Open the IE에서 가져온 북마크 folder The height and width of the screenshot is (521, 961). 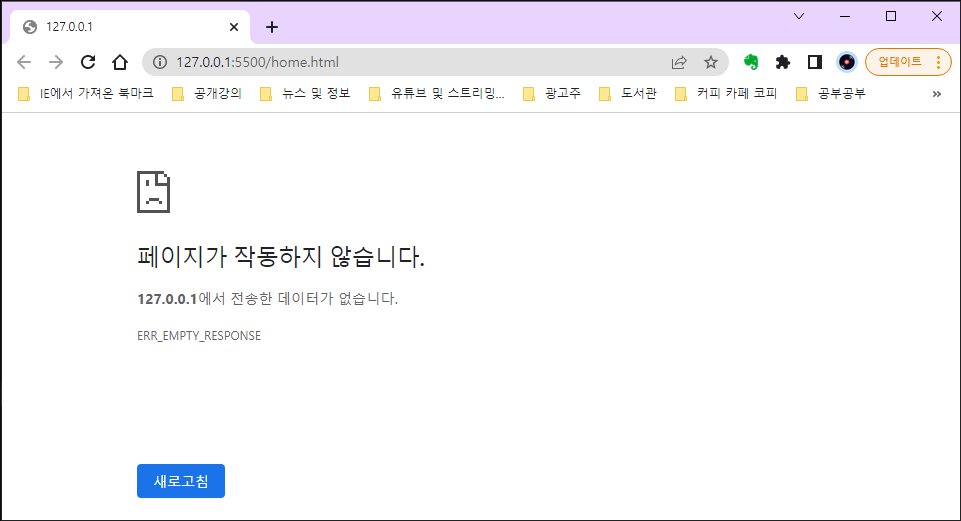85,94
